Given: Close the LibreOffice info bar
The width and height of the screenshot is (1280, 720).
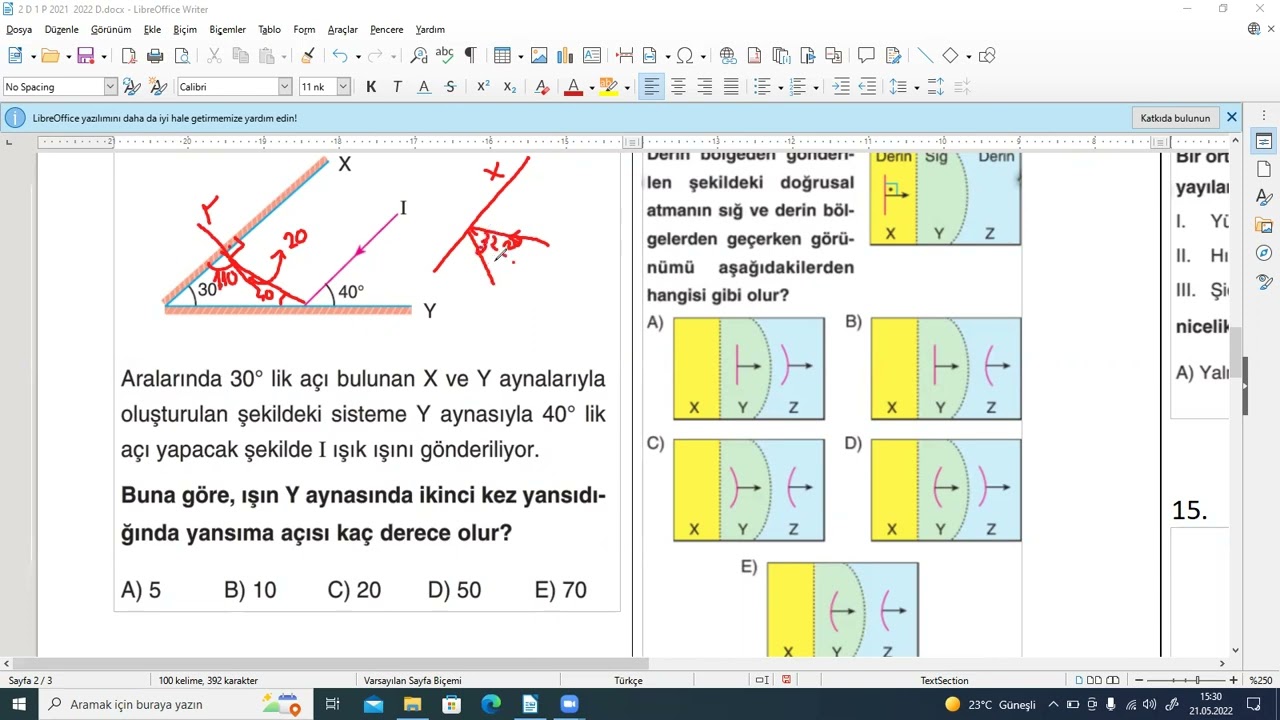Looking at the screenshot, I should 1232,118.
